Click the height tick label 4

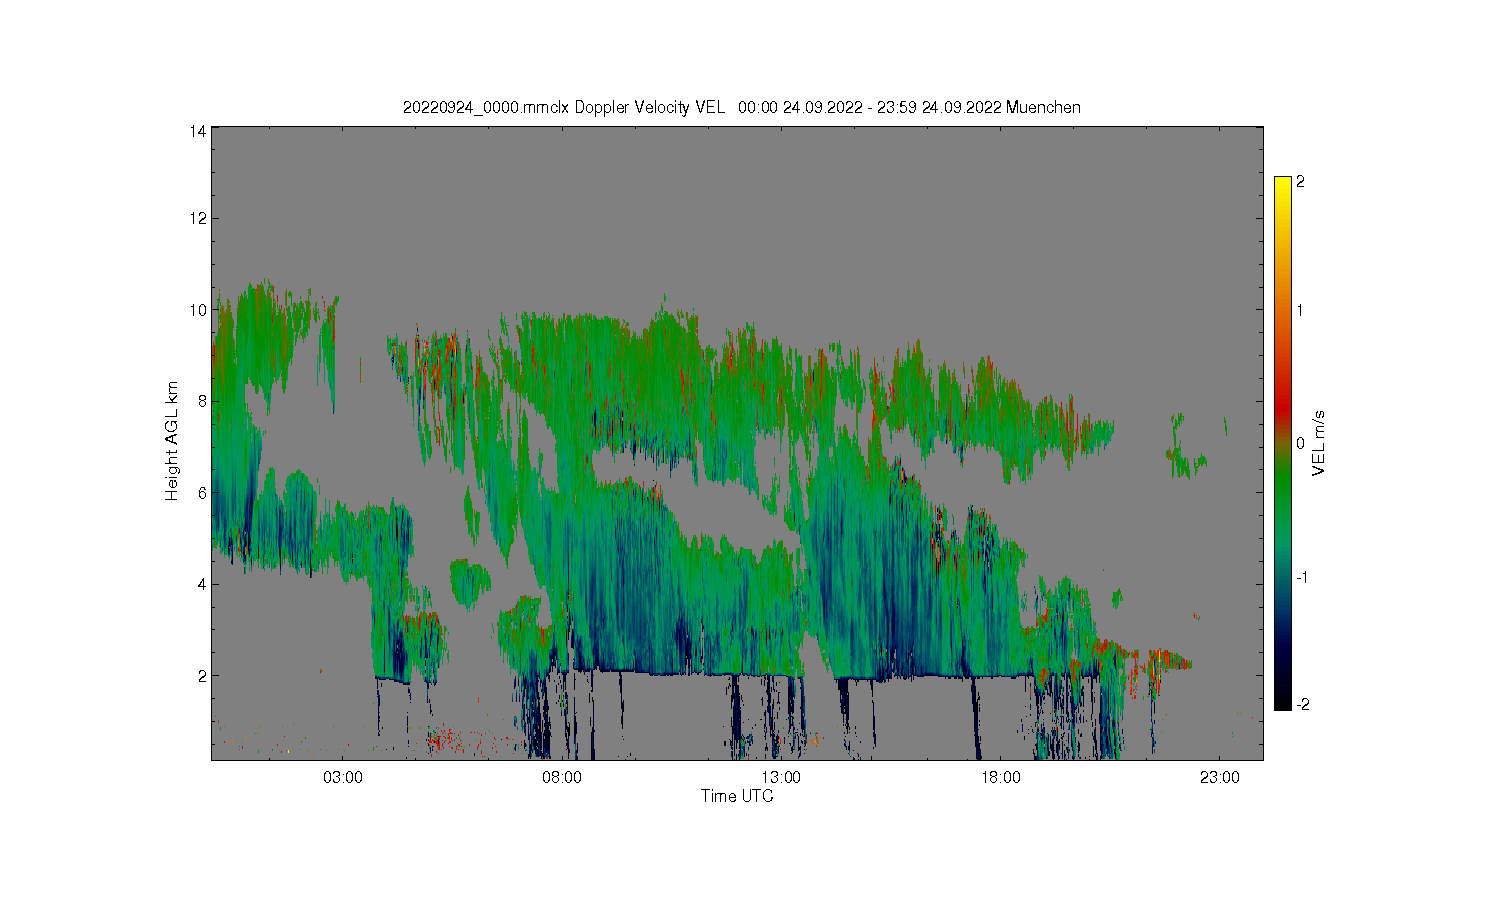point(202,584)
